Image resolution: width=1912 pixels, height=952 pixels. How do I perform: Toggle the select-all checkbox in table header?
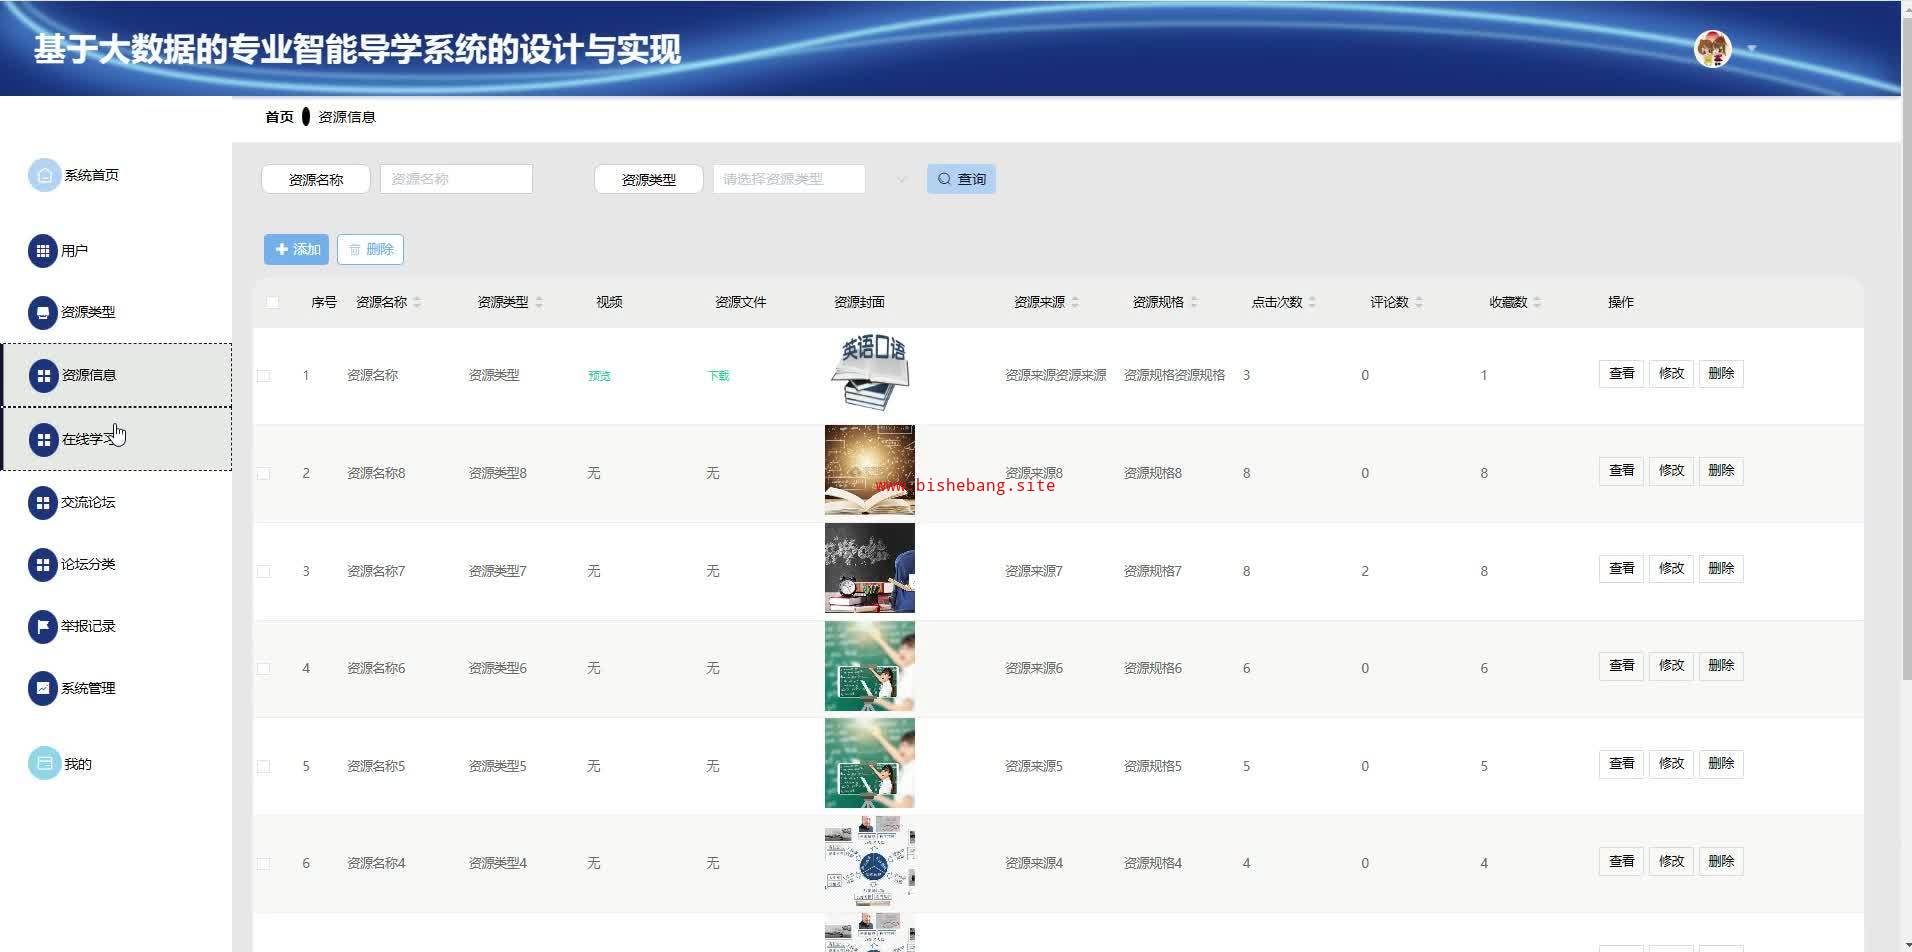click(x=273, y=302)
